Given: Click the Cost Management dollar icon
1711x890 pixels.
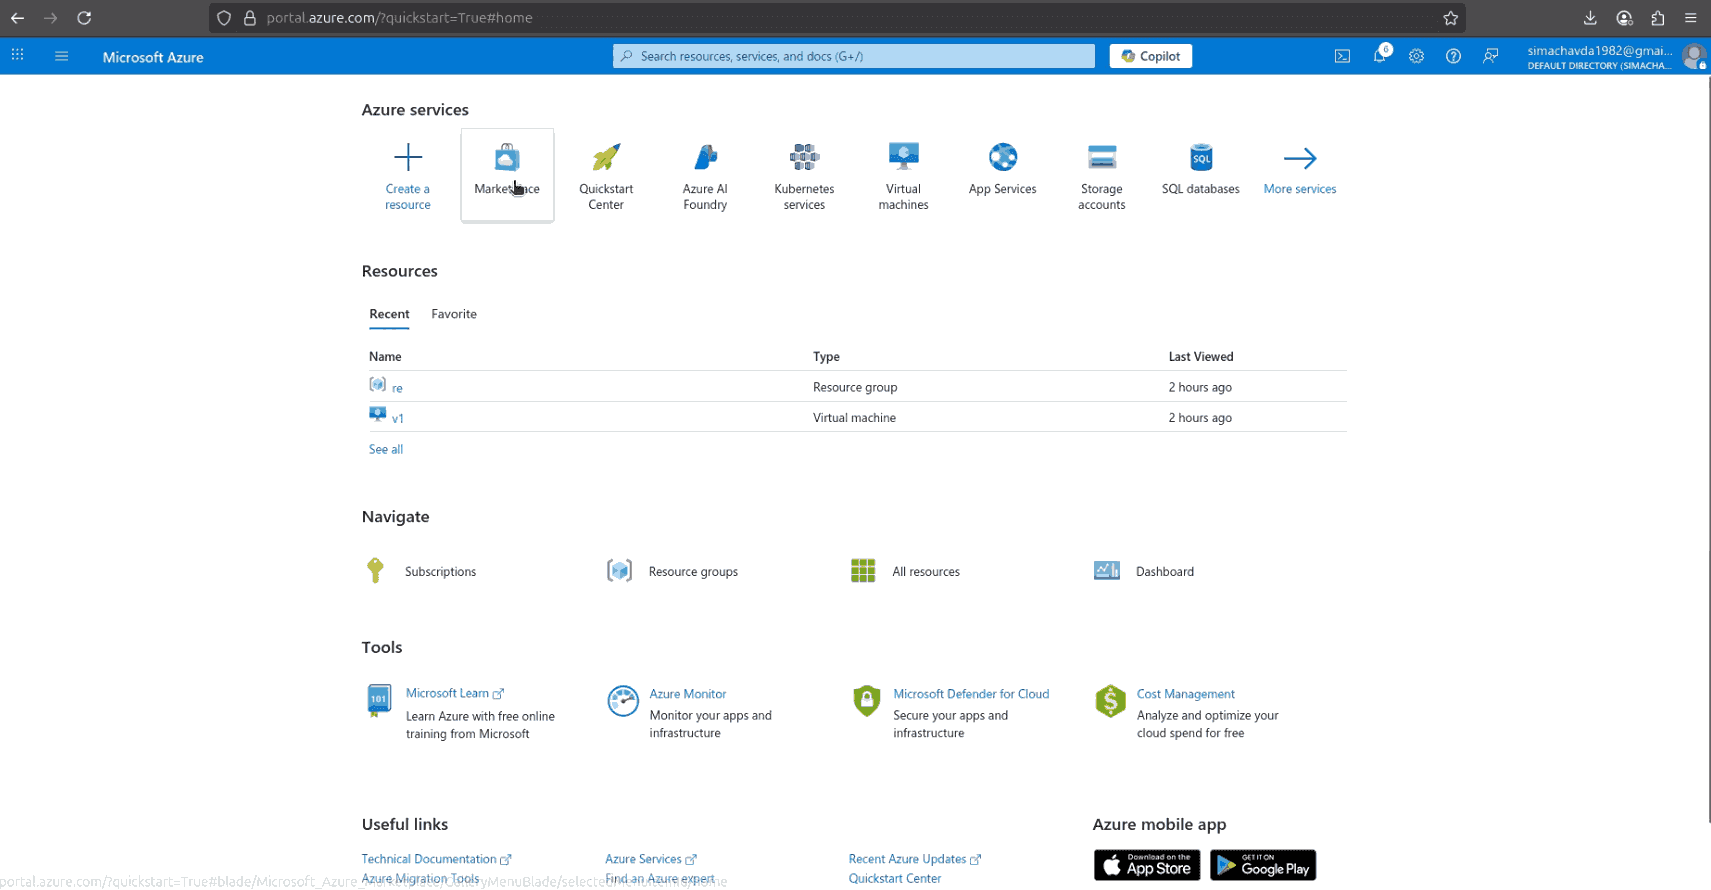Looking at the screenshot, I should tap(1110, 701).
